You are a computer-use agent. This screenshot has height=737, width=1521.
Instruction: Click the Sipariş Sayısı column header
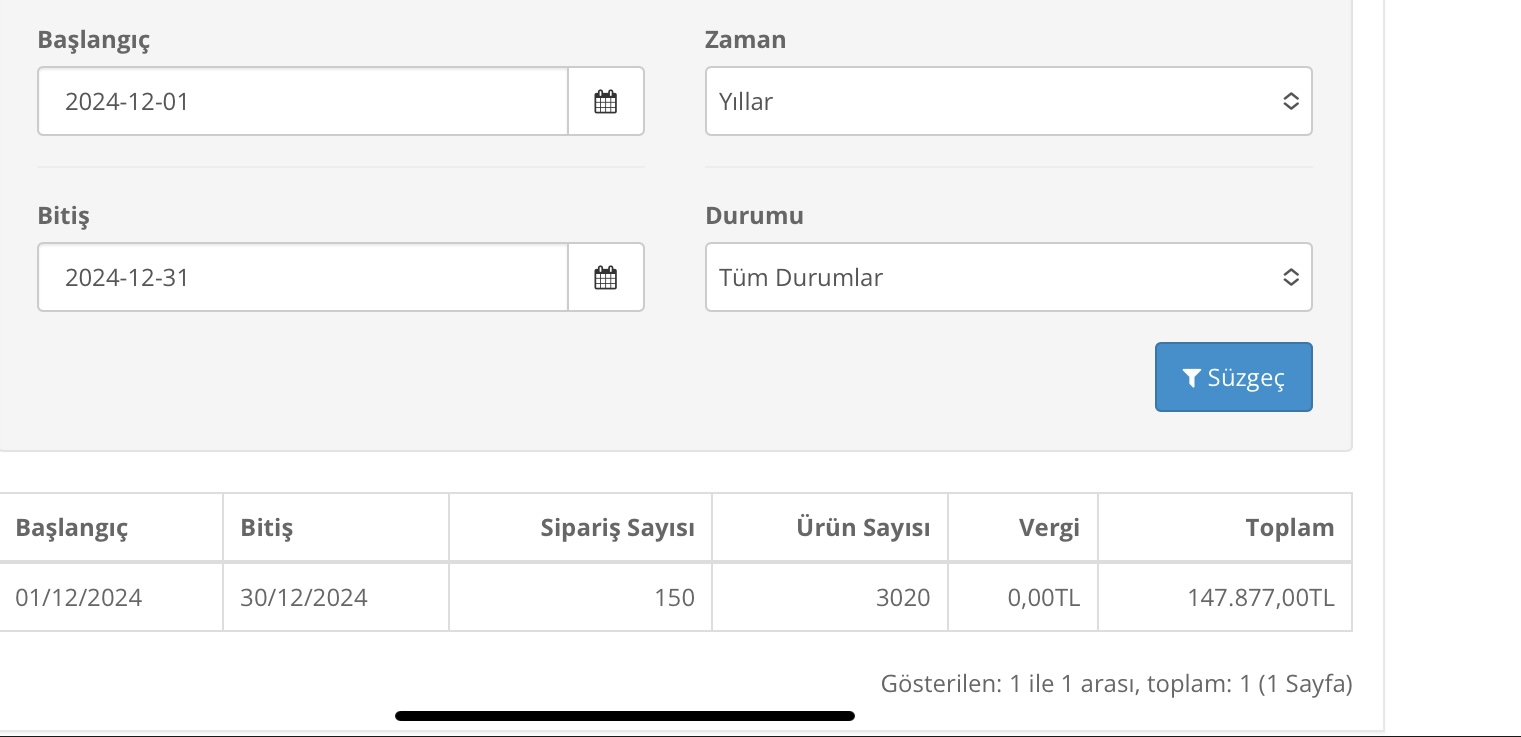(x=617, y=527)
